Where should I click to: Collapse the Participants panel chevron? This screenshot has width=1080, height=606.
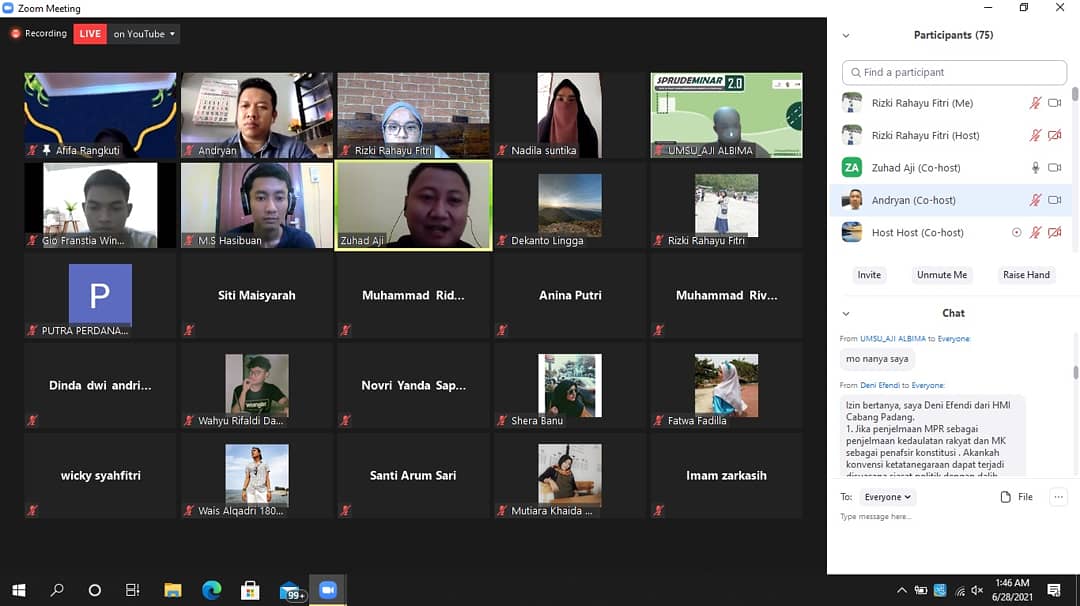[x=846, y=35]
